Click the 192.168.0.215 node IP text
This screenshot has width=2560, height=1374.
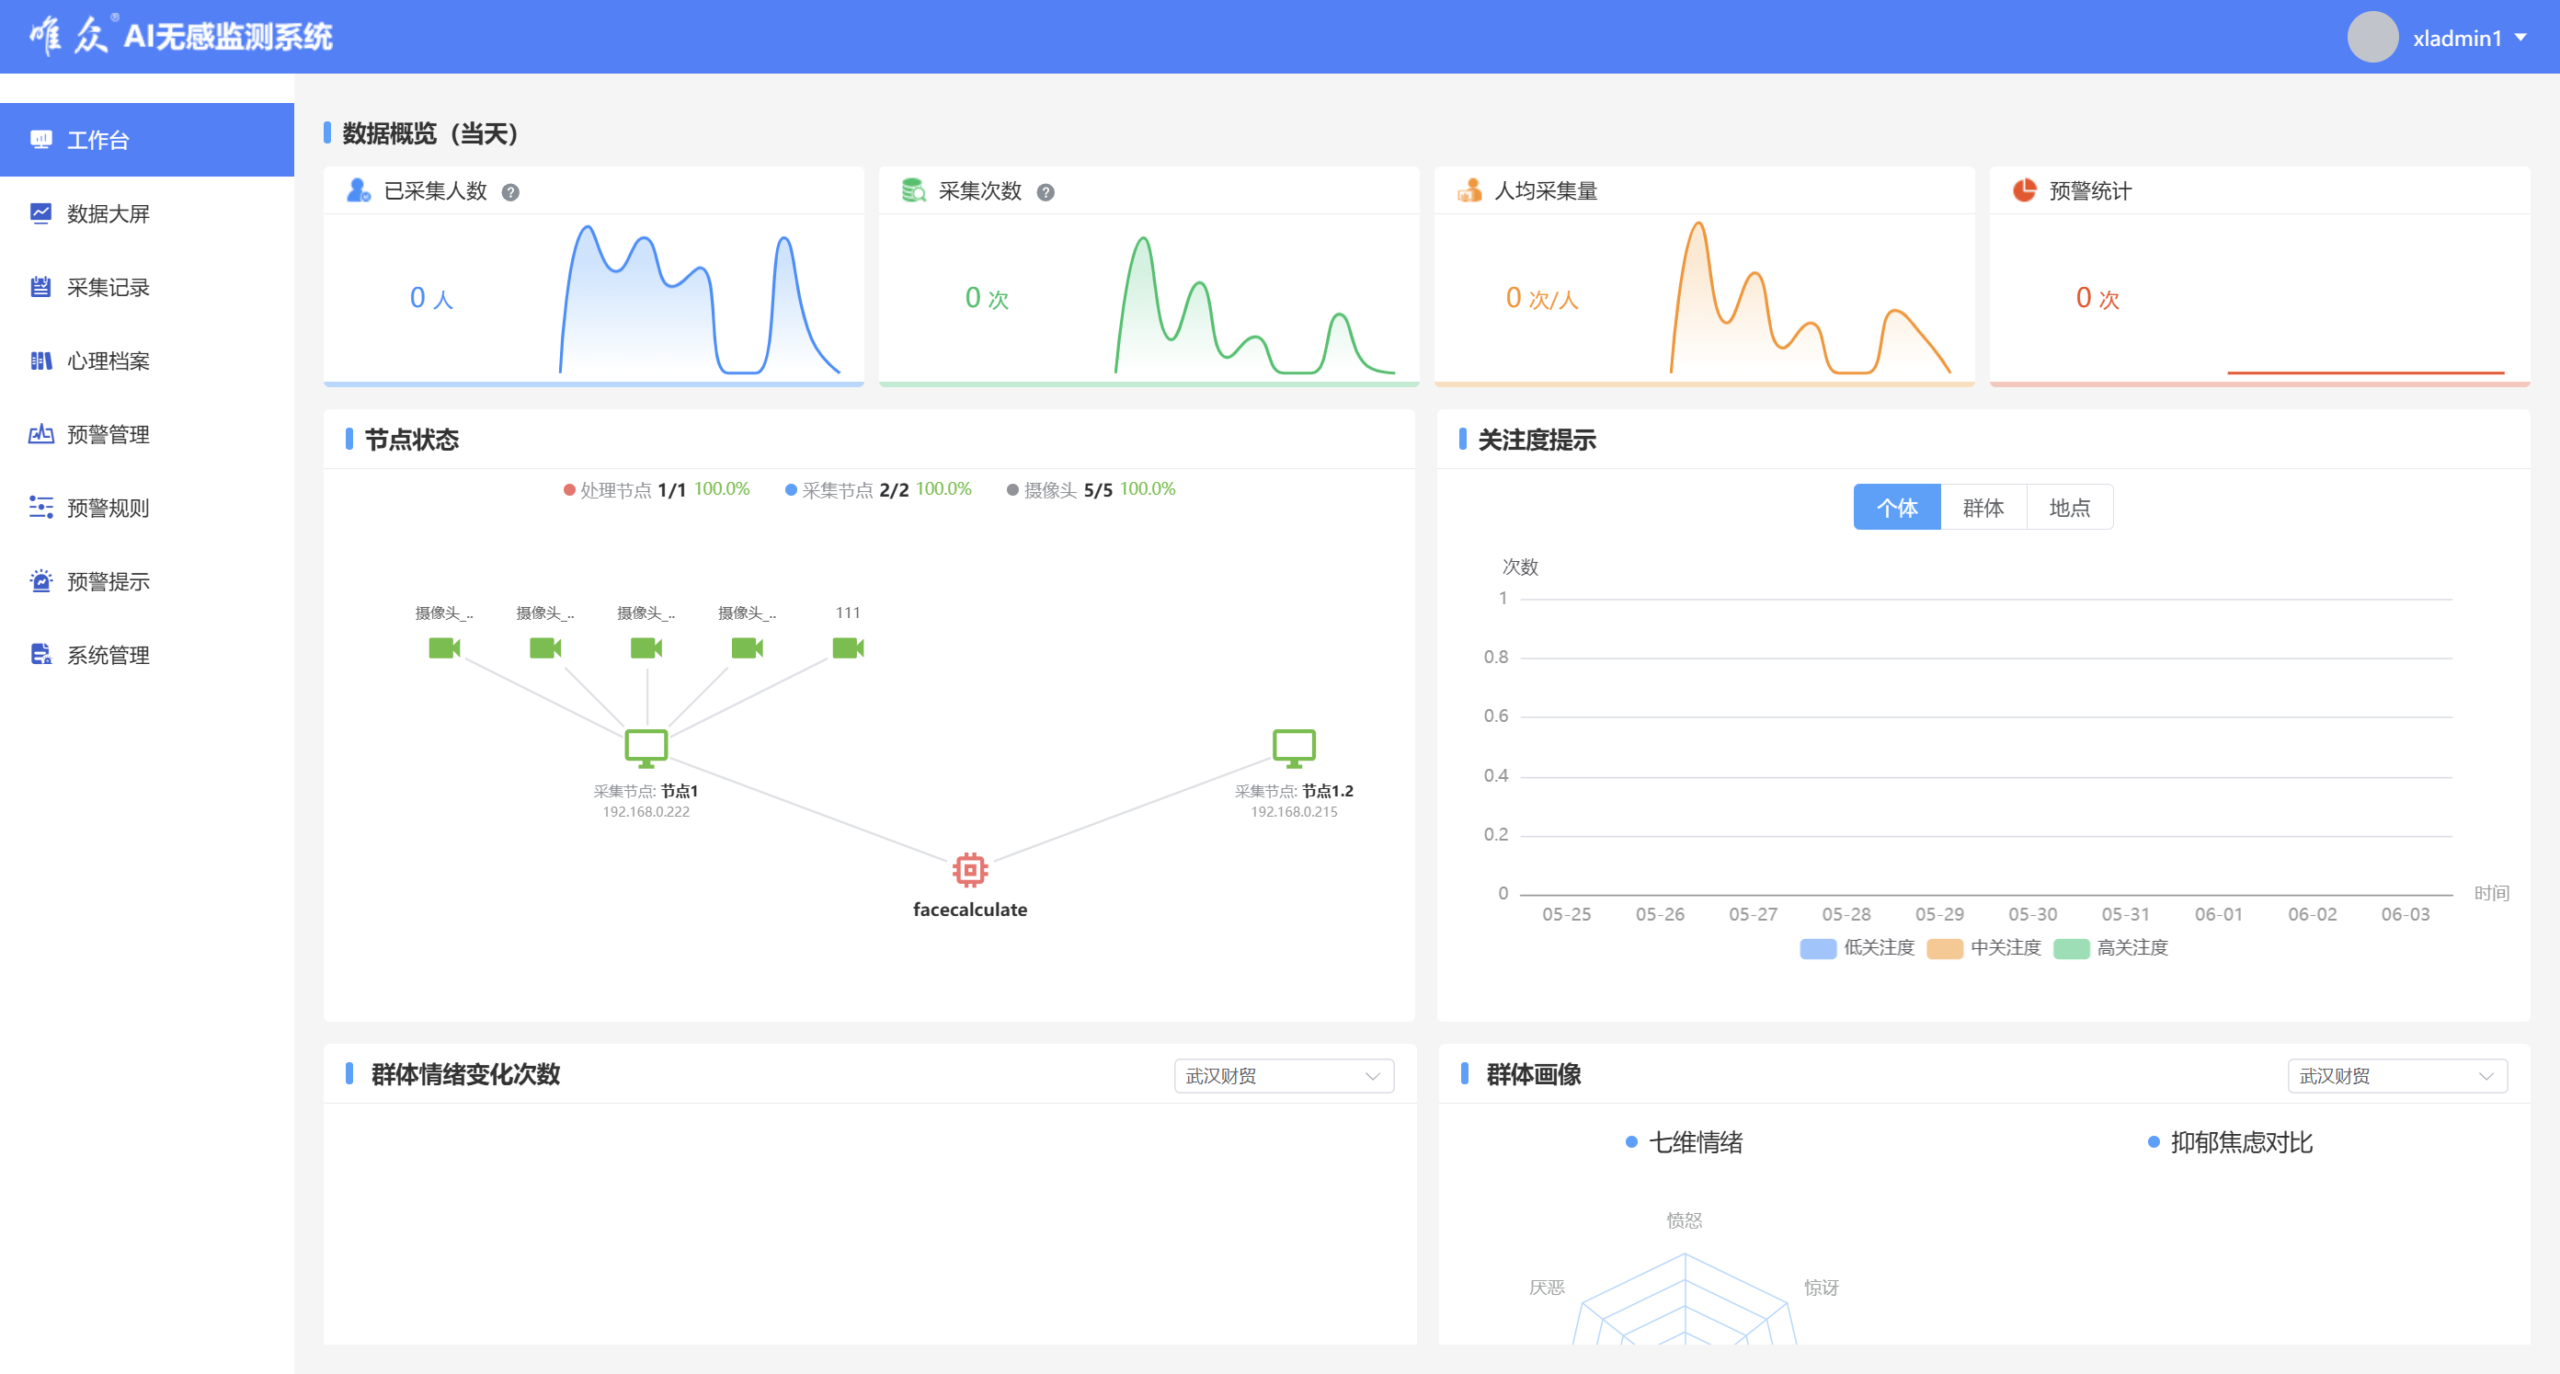[1293, 812]
